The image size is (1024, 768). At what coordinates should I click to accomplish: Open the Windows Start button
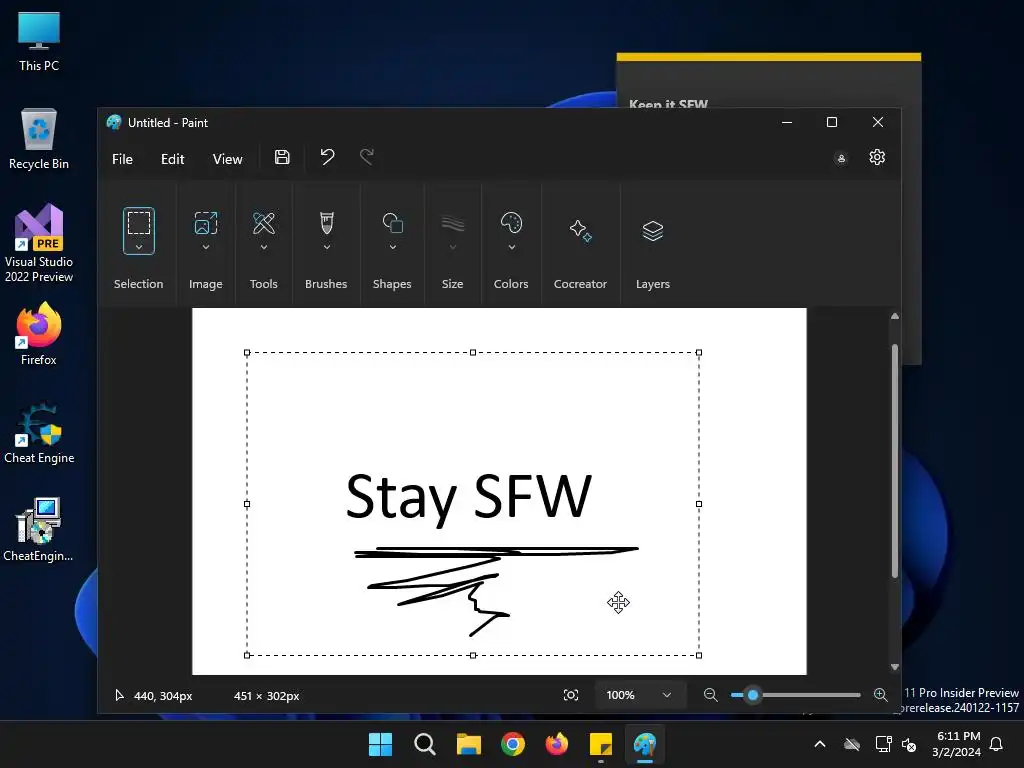click(x=380, y=744)
